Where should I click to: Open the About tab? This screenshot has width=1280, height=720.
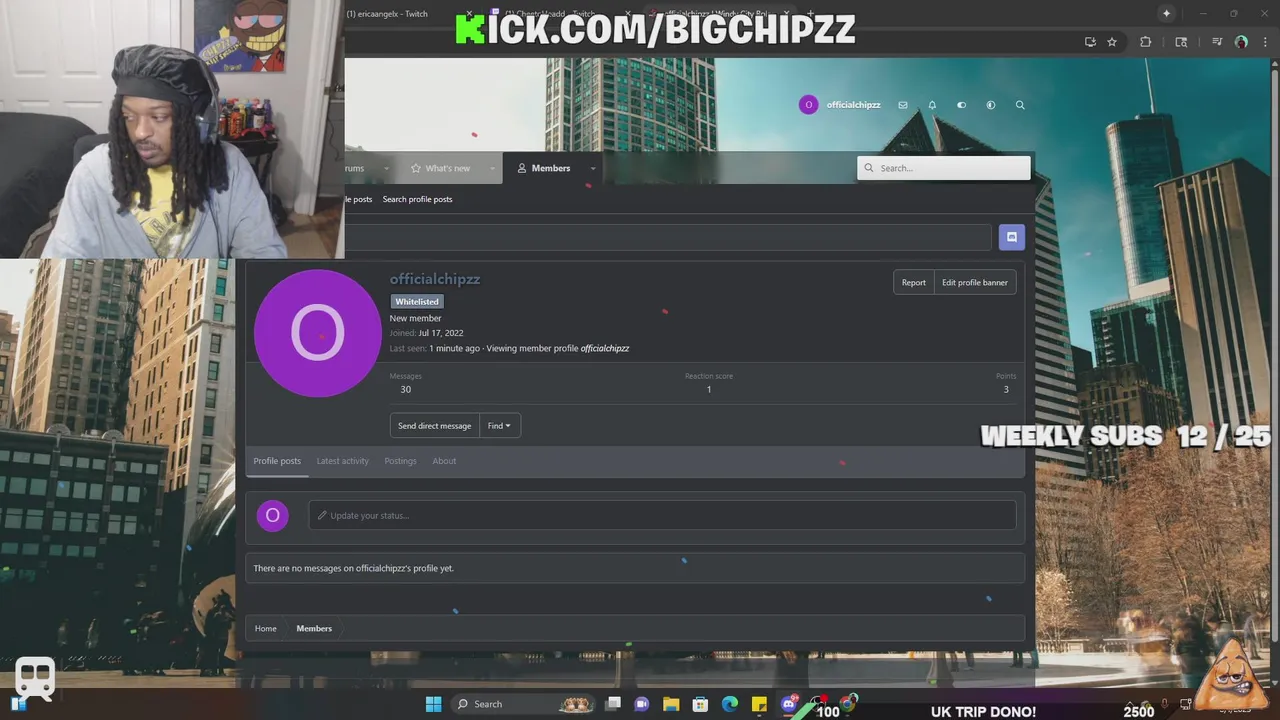[444, 461]
